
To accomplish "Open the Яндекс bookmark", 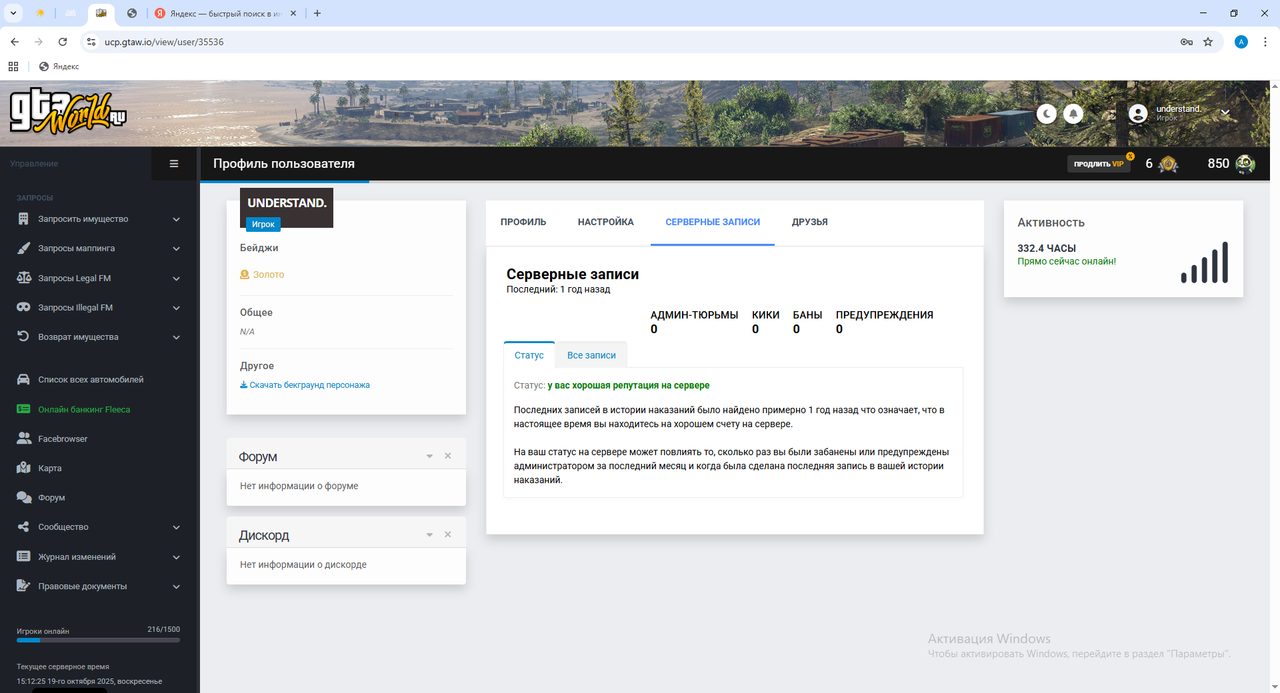I will pyautogui.click(x=59, y=66).
